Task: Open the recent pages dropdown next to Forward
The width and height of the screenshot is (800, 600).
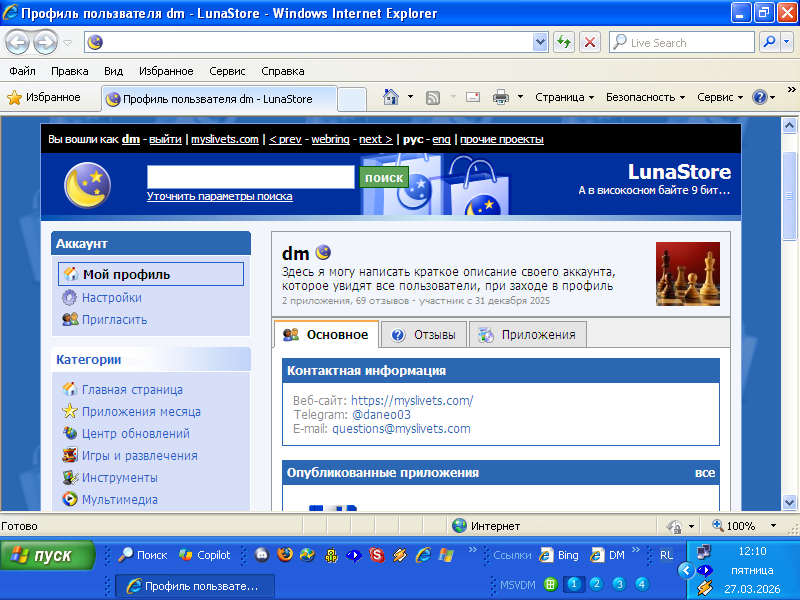Action: 67,43
